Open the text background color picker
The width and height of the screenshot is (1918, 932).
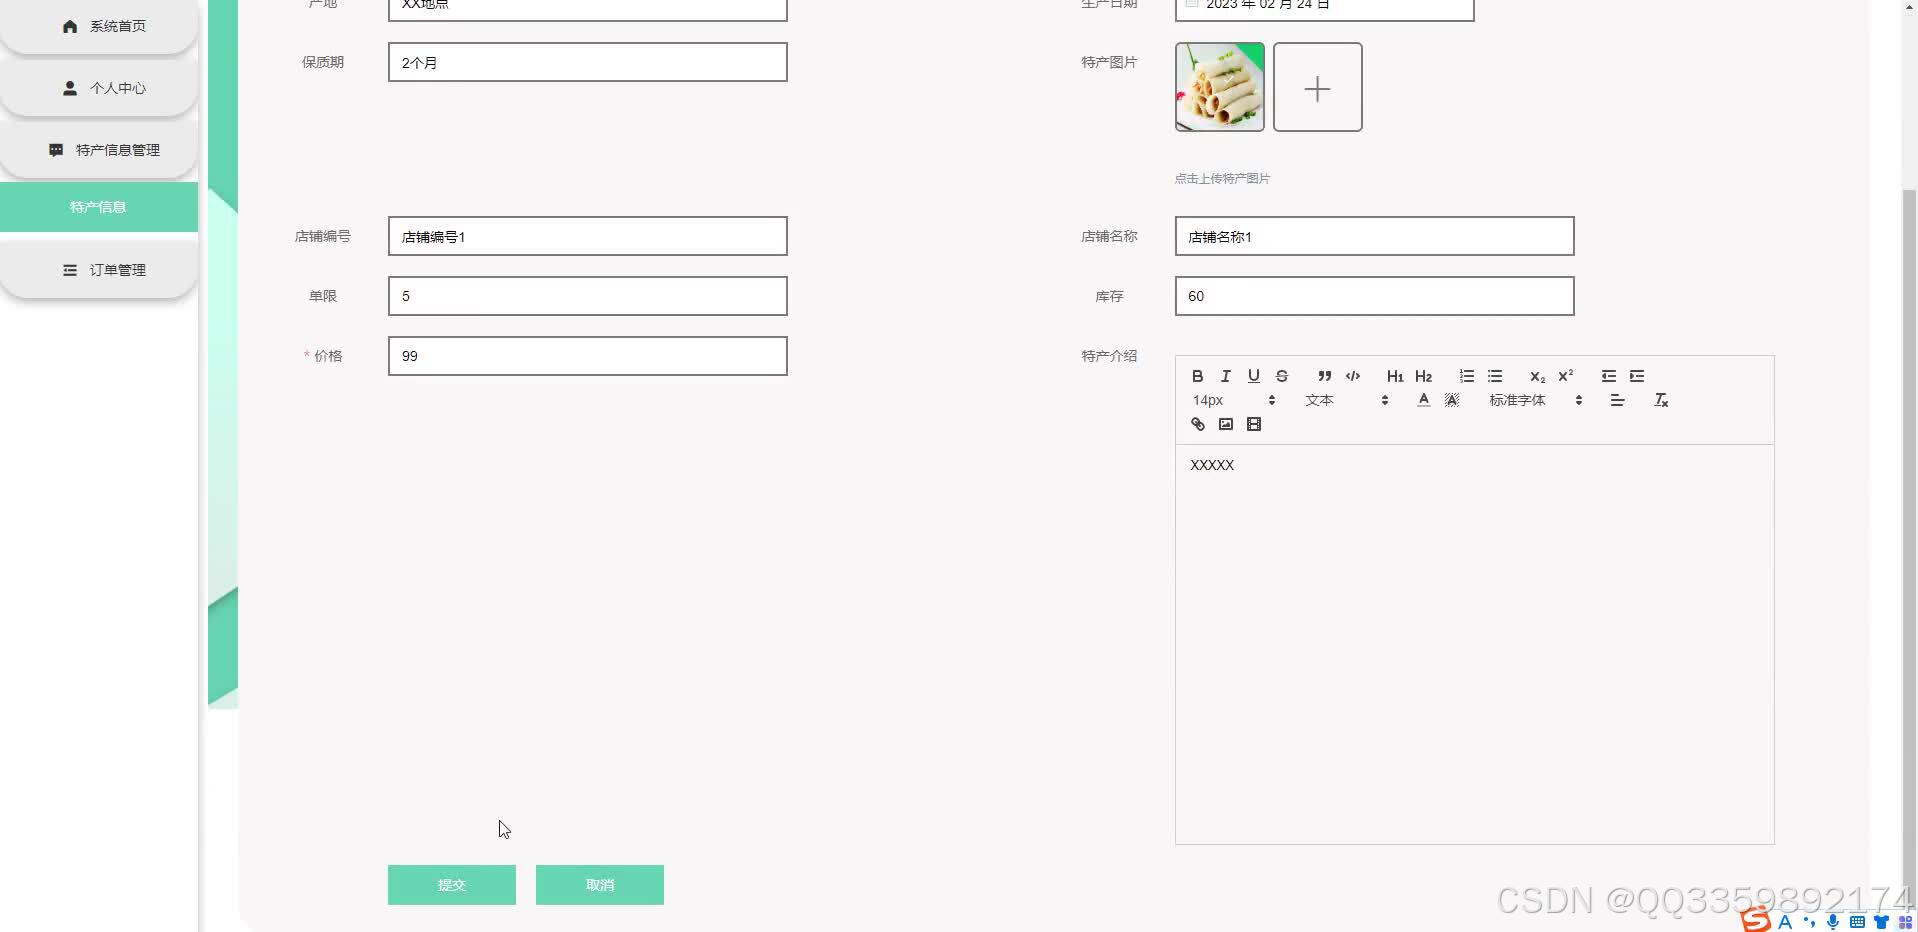(1451, 400)
